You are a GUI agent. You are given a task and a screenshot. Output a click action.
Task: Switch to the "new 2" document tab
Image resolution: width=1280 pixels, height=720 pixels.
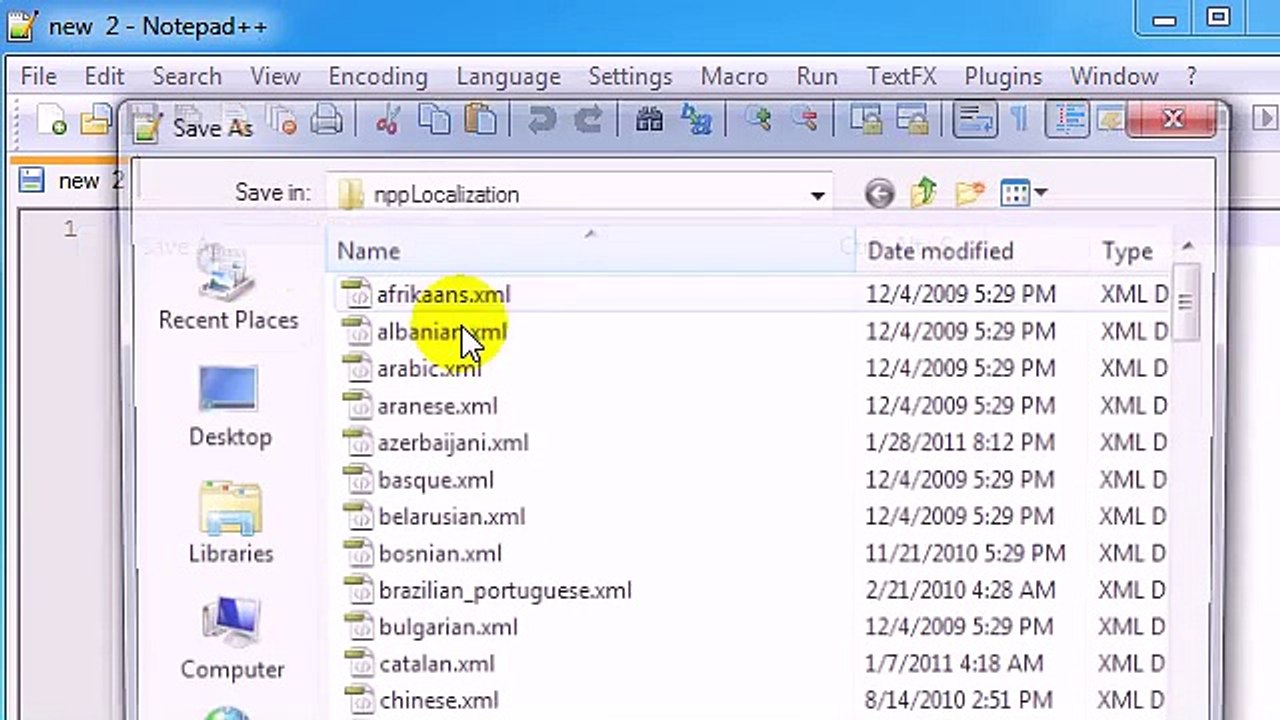pos(70,181)
